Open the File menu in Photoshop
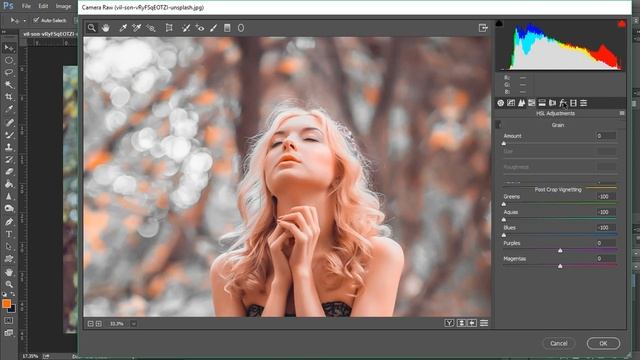 pyautogui.click(x=26, y=6)
